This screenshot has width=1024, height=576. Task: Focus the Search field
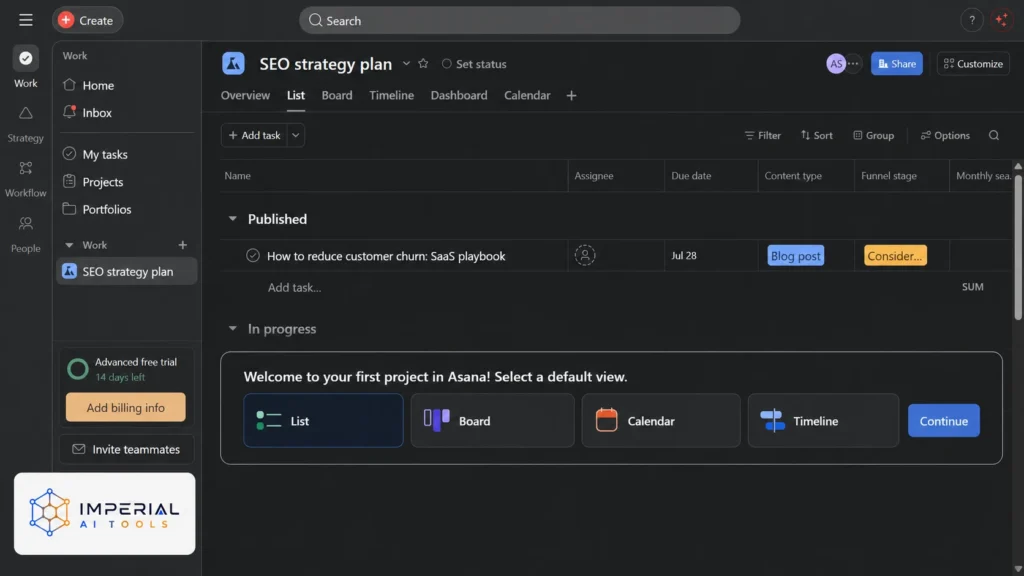pos(519,20)
